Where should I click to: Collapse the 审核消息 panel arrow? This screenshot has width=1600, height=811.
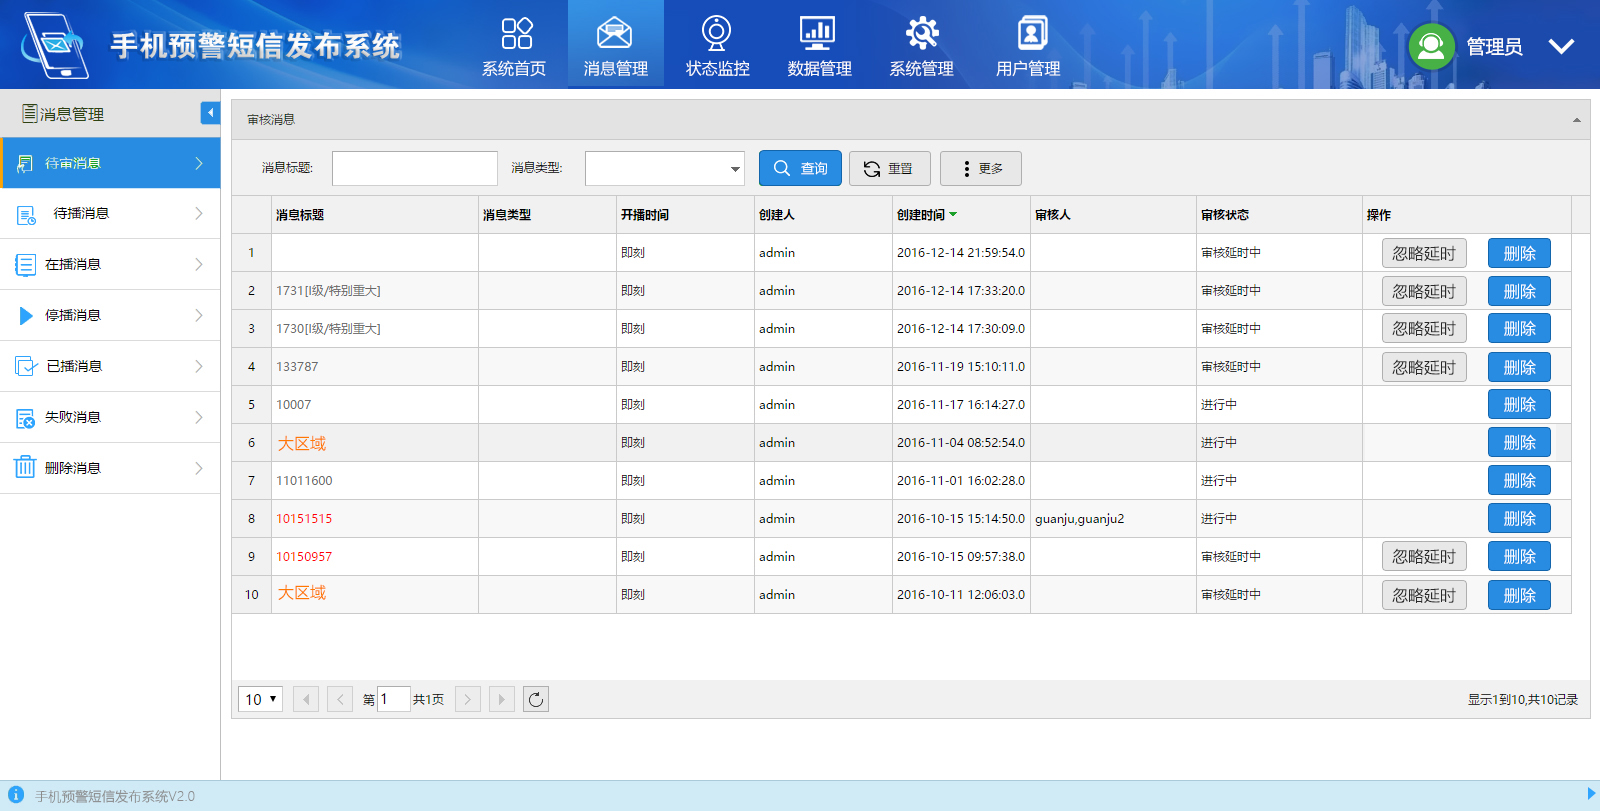click(x=1576, y=120)
